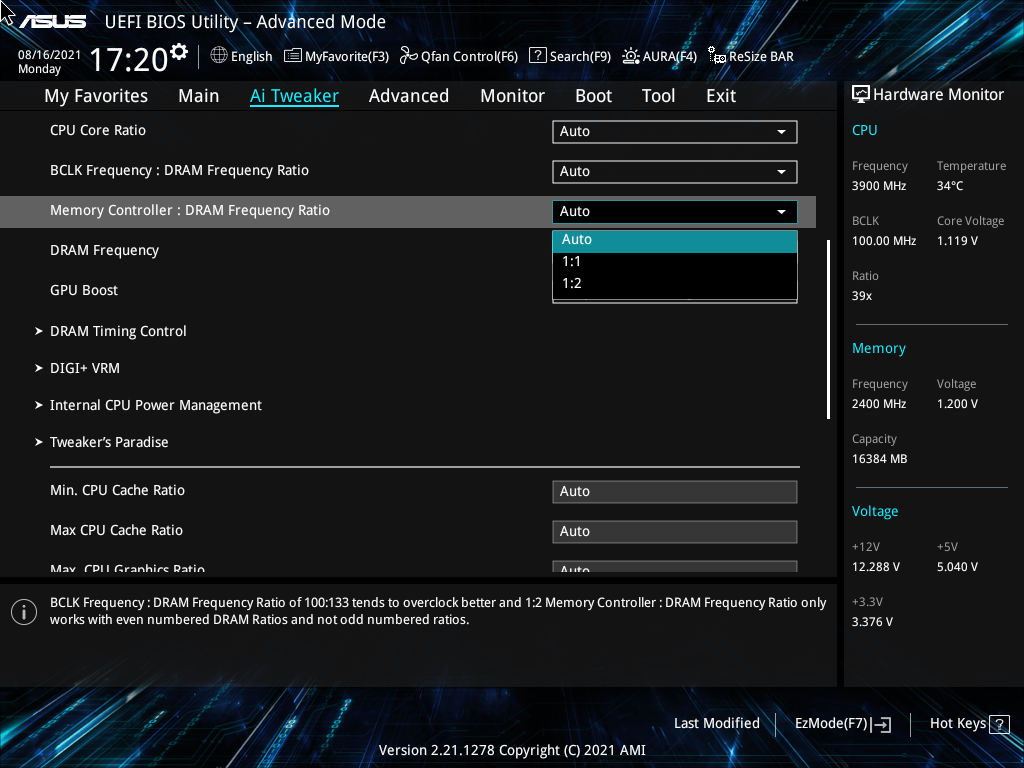The image size is (1024, 768).
Task: Select the GPU Boost row
Action: point(84,291)
